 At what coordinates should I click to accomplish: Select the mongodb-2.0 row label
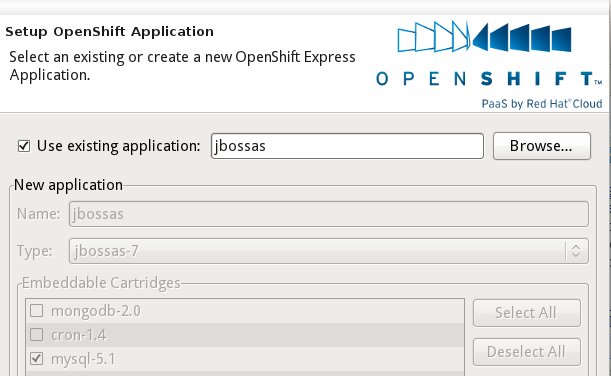[96, 311]
